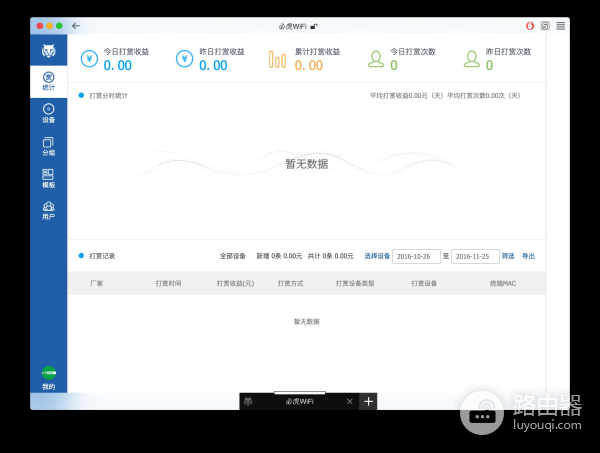Image resolution: width=600 pixels, height=453 pixels.
Task: Click the 打赏设备类型 column header
Action: (x=355, y=283)
